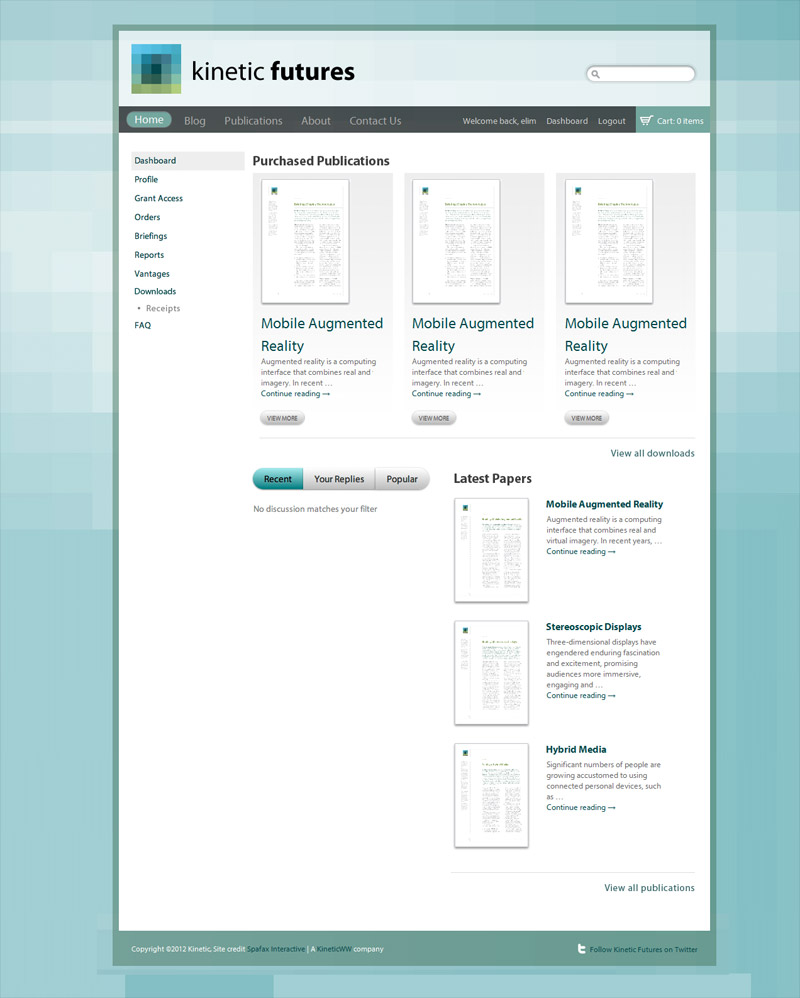Click the magnifier icon in search box
The image size is (800, 998).
click(595, 74)
